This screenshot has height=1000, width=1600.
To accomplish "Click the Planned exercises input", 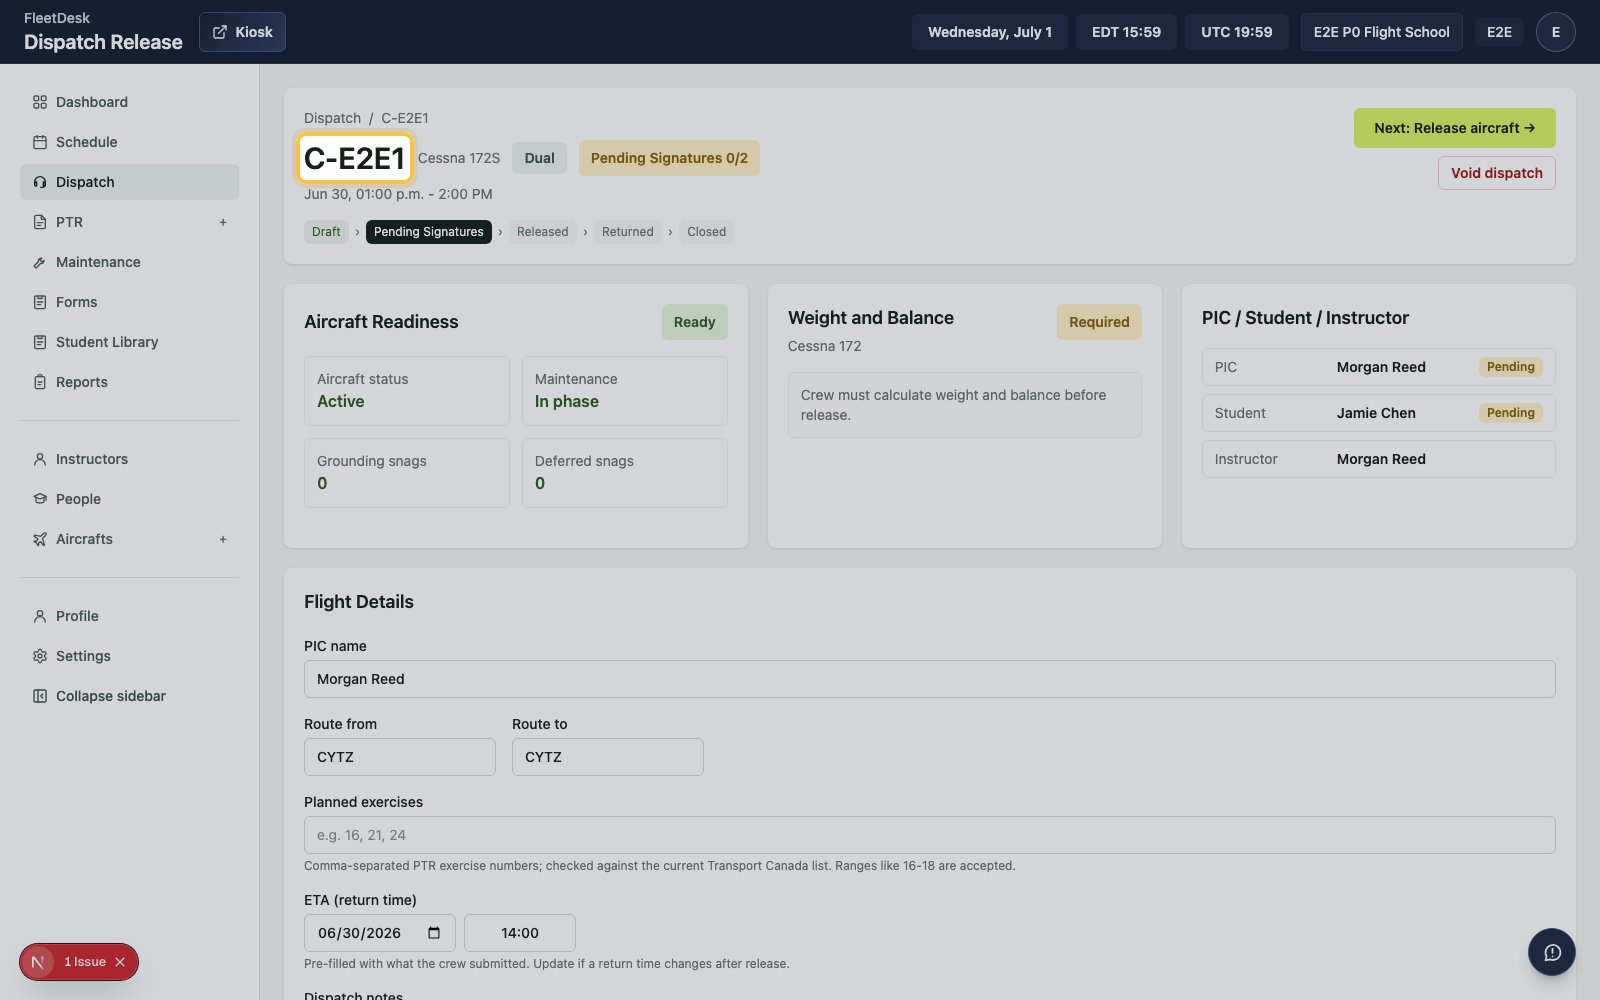I will point(929,835).
